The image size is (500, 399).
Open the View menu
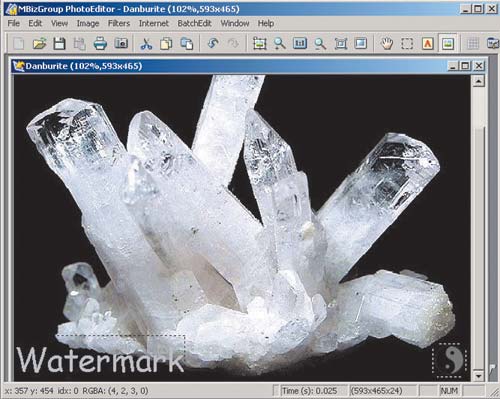click(x=59, y=23)
